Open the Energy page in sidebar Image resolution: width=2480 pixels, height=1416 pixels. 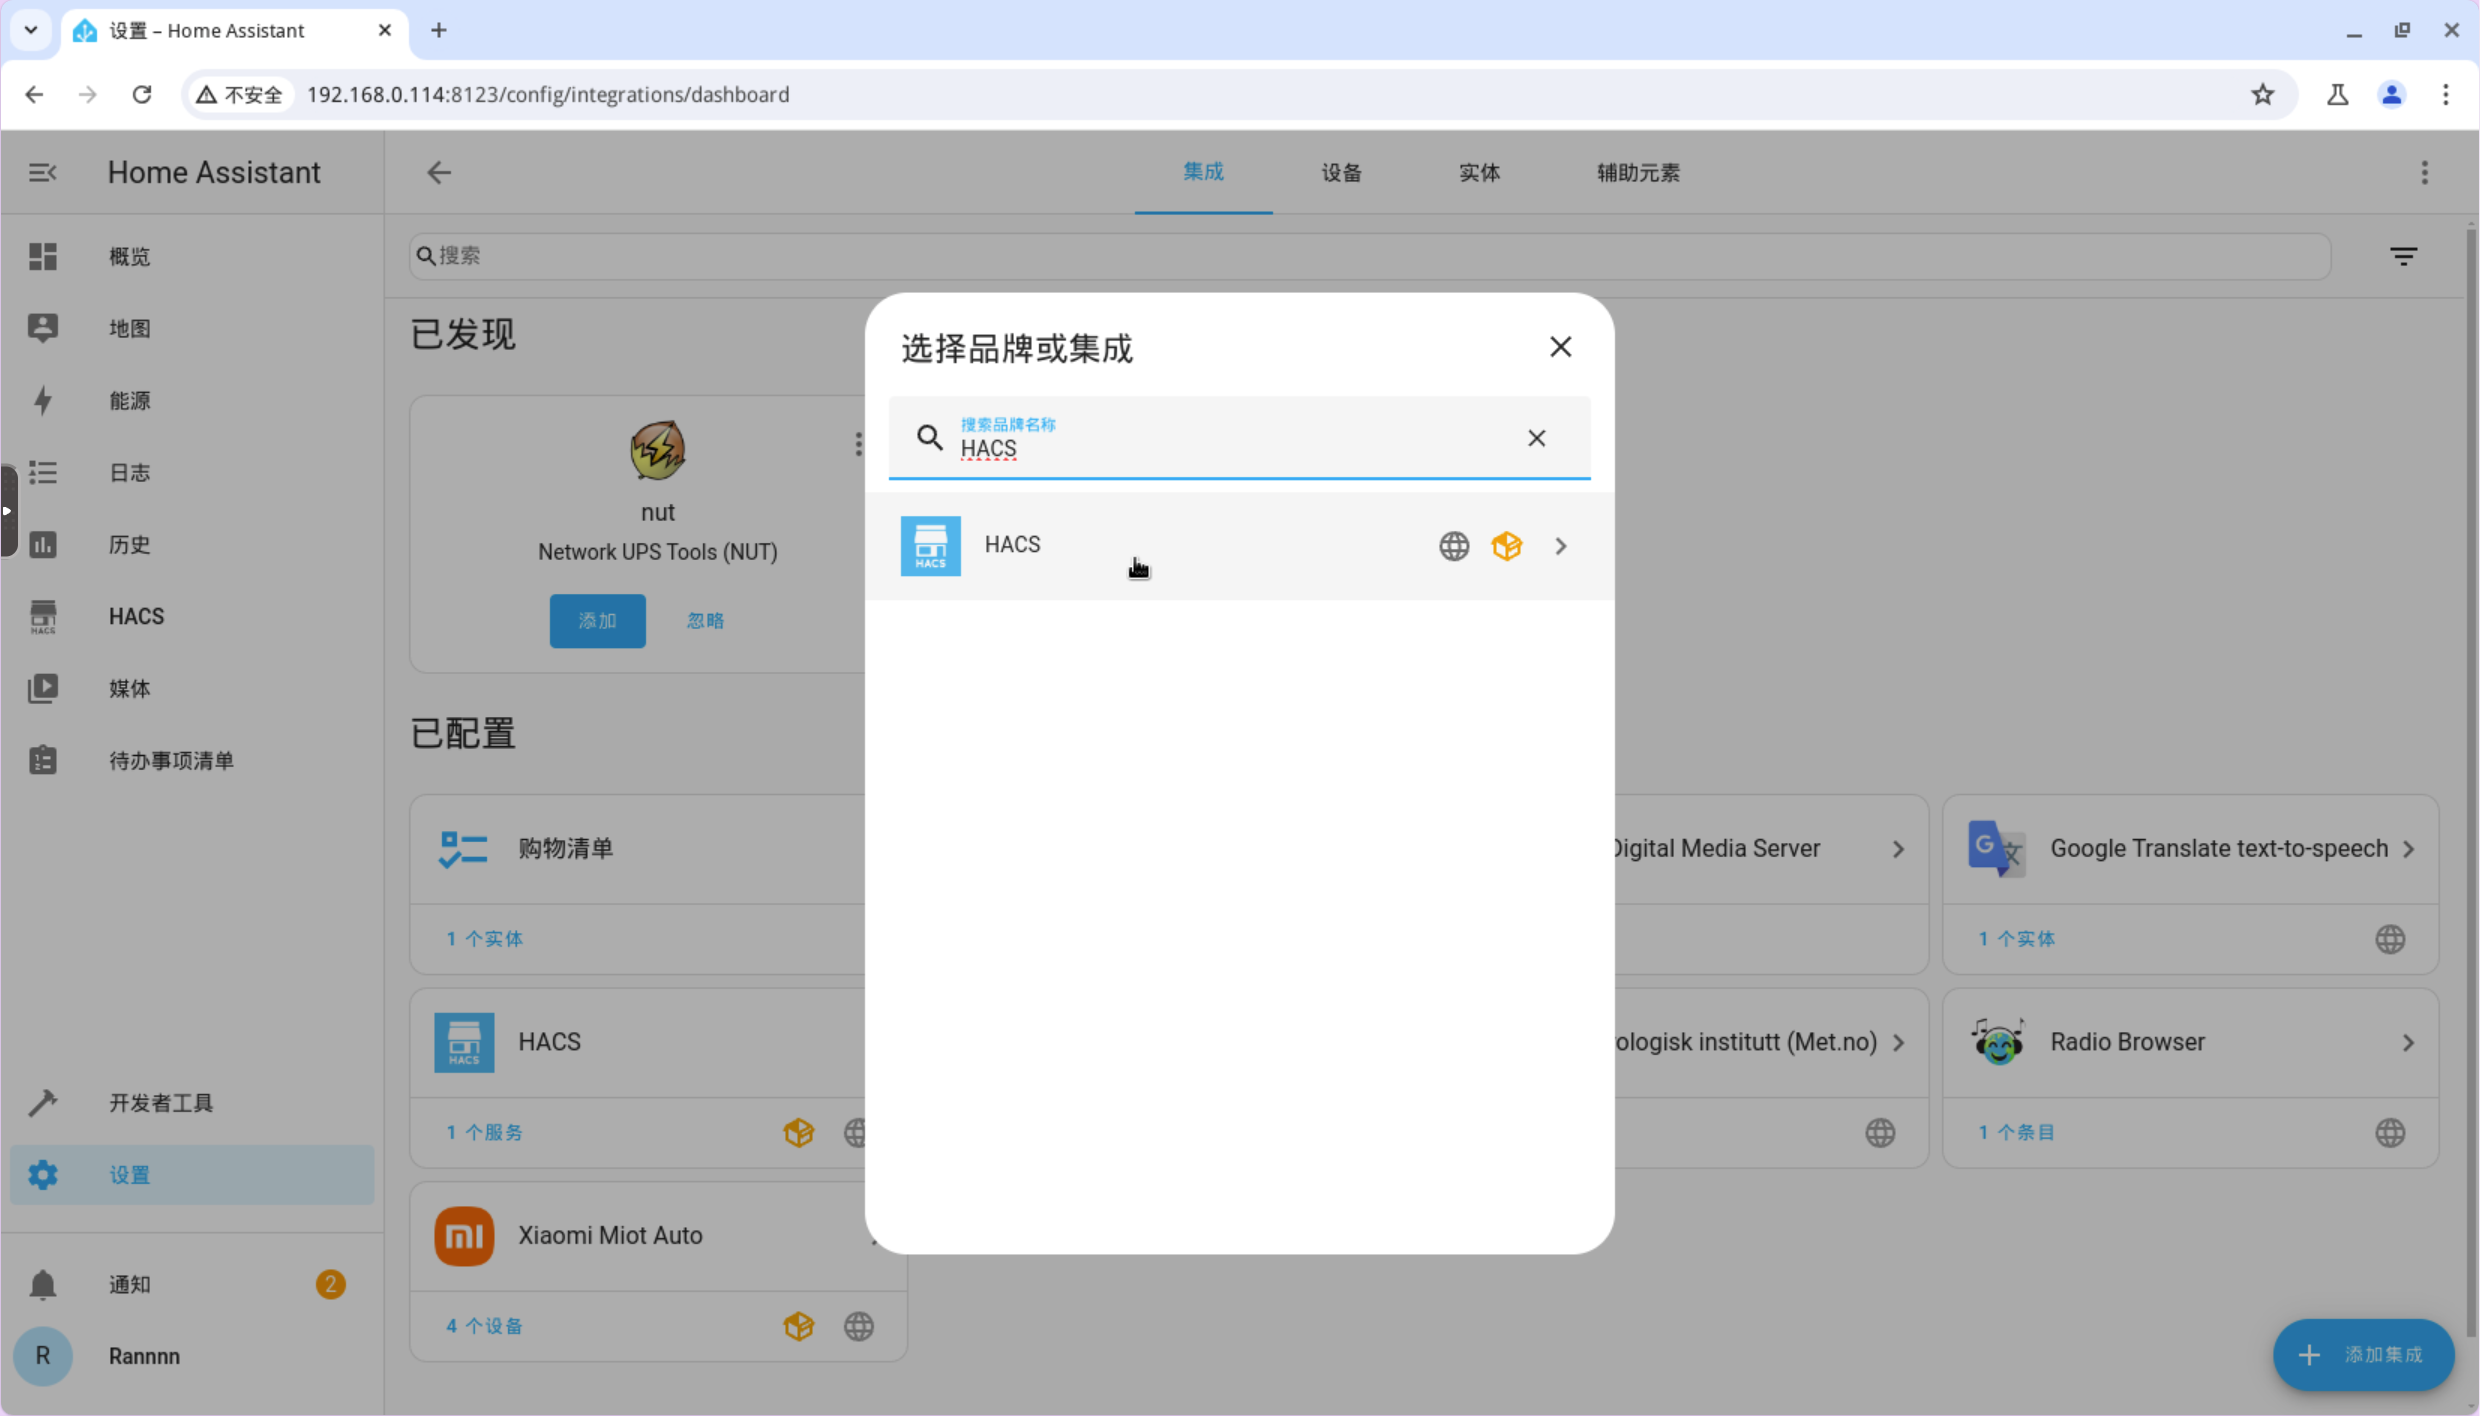pyautogui.click(x=130, y=400)
